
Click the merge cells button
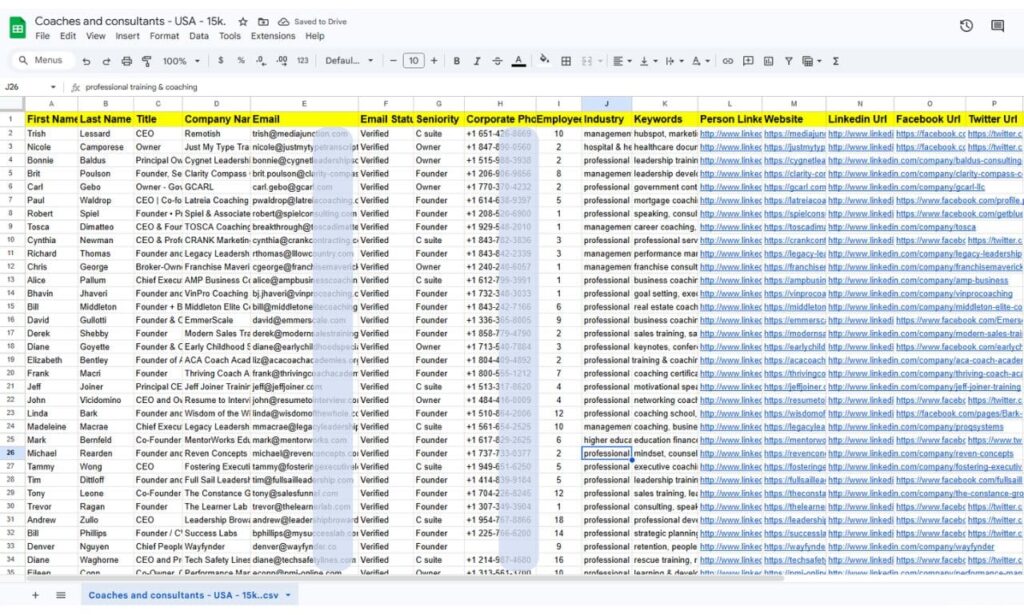pyautogui.click(x=586, y=61)
